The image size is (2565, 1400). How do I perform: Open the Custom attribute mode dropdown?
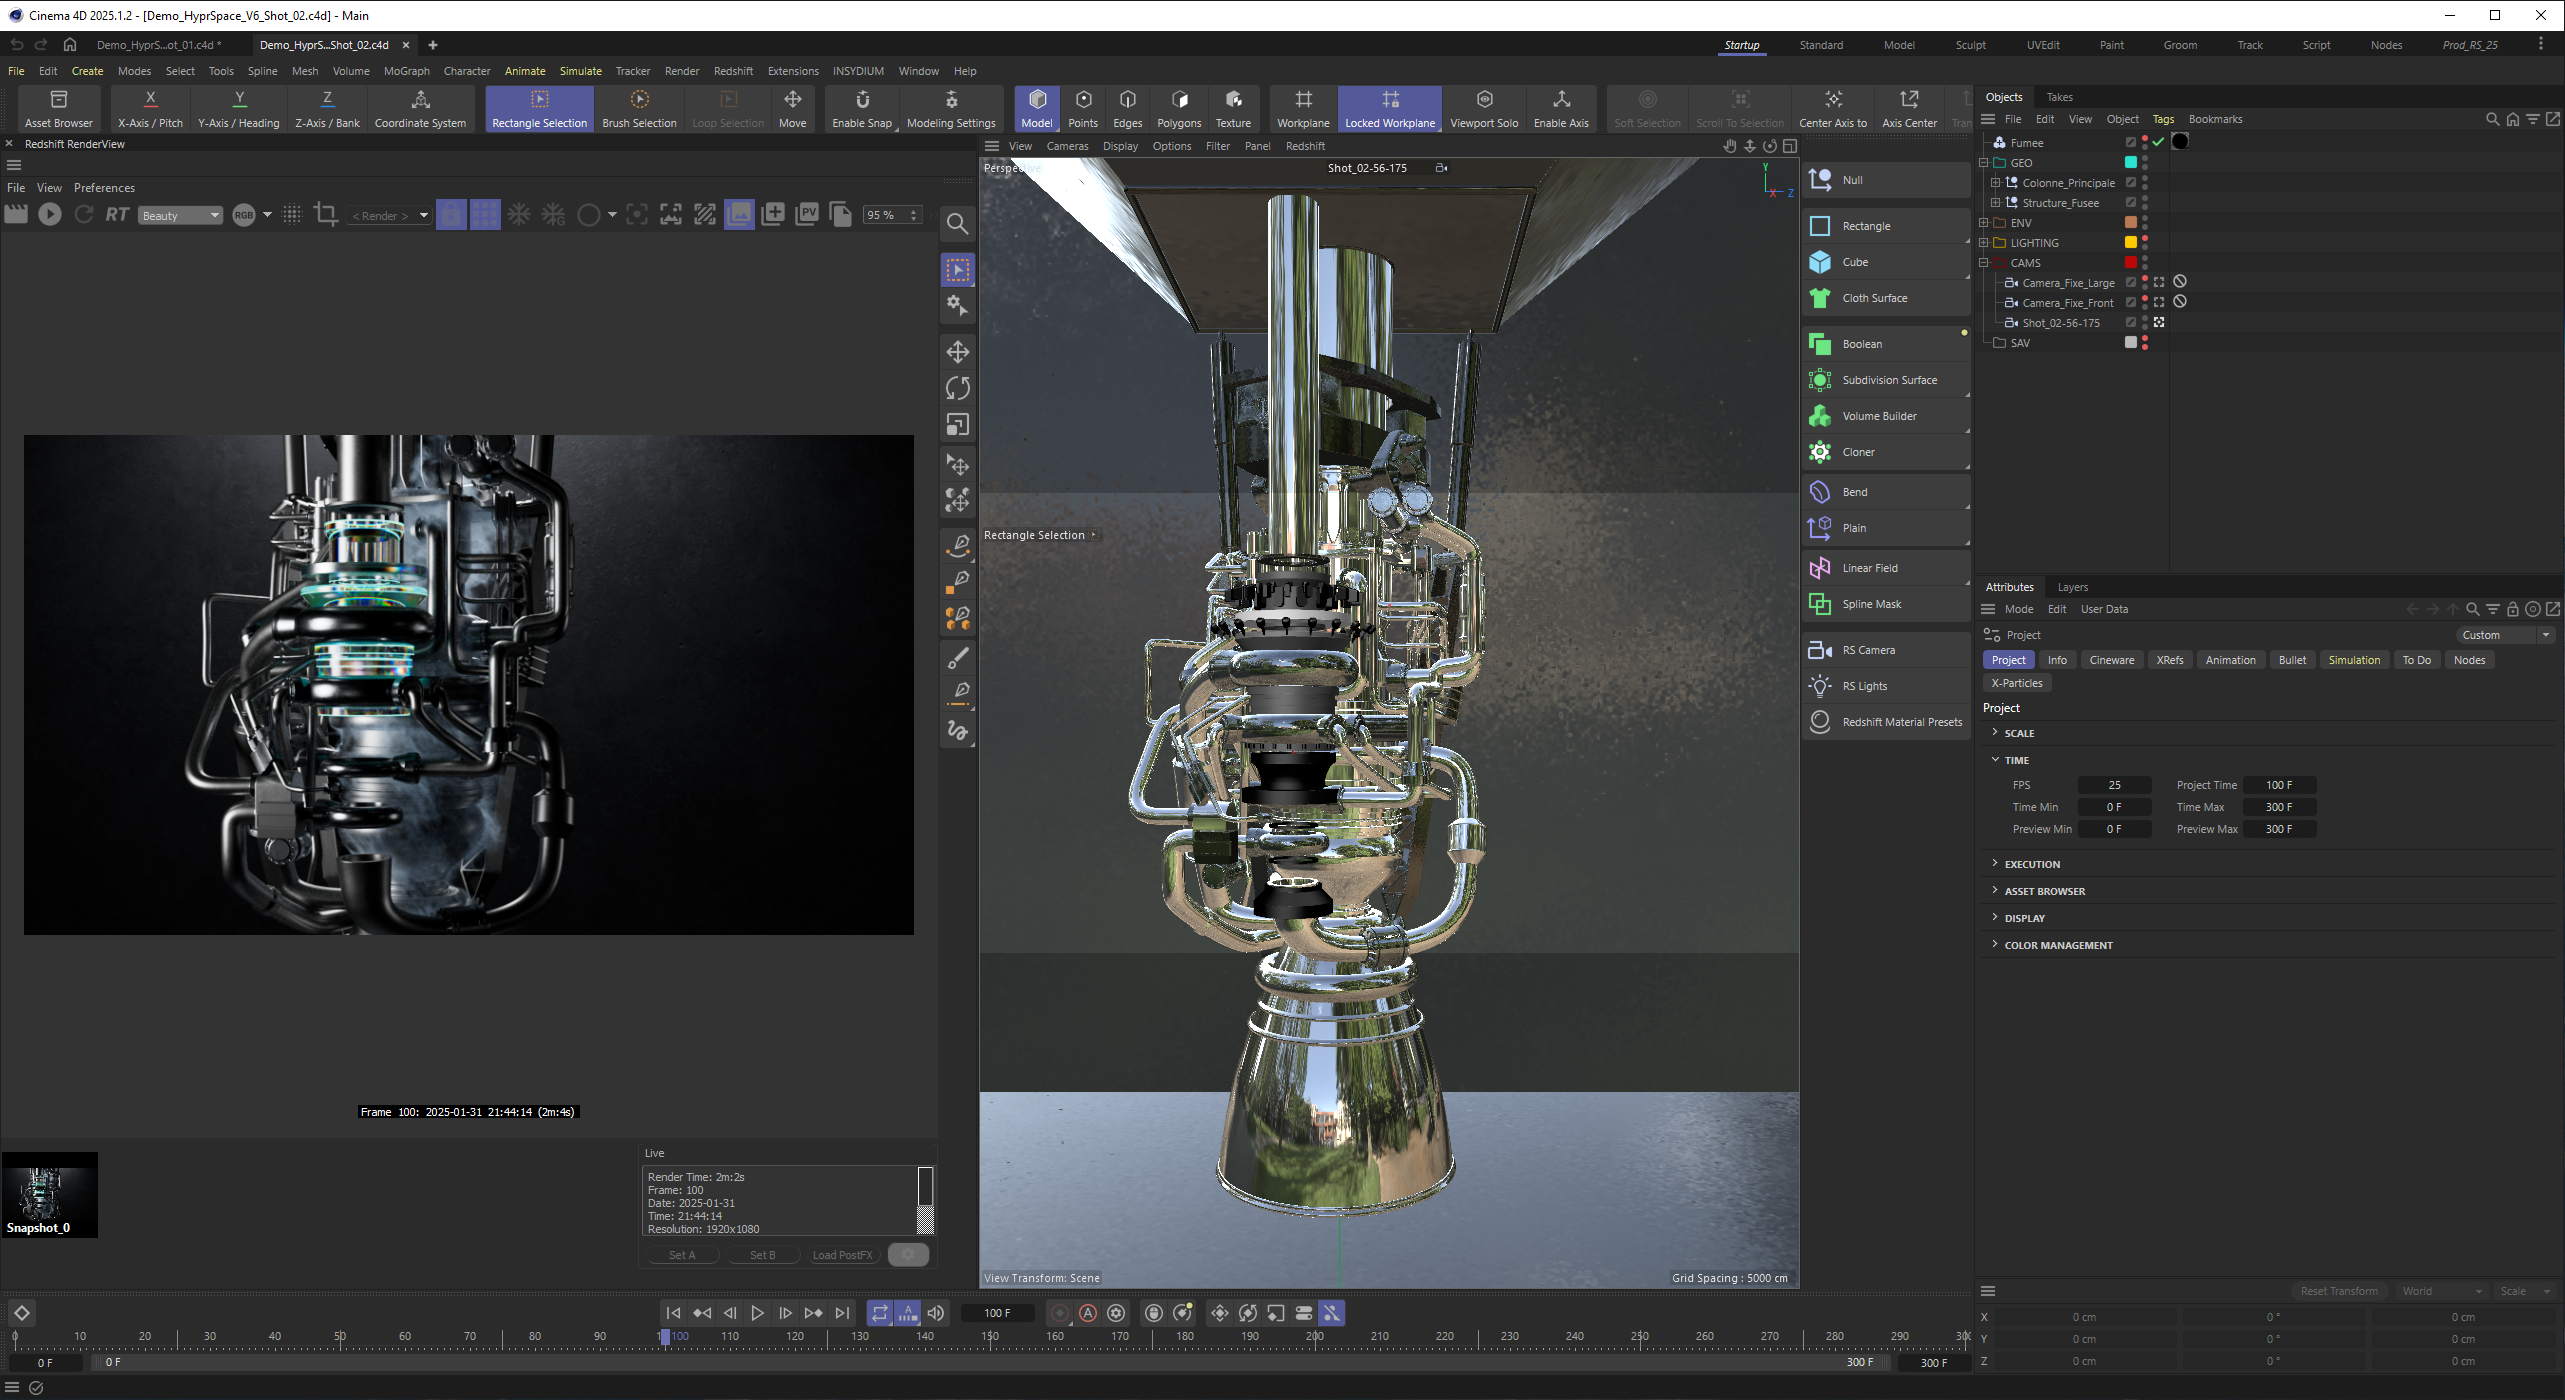(2506, 635)
